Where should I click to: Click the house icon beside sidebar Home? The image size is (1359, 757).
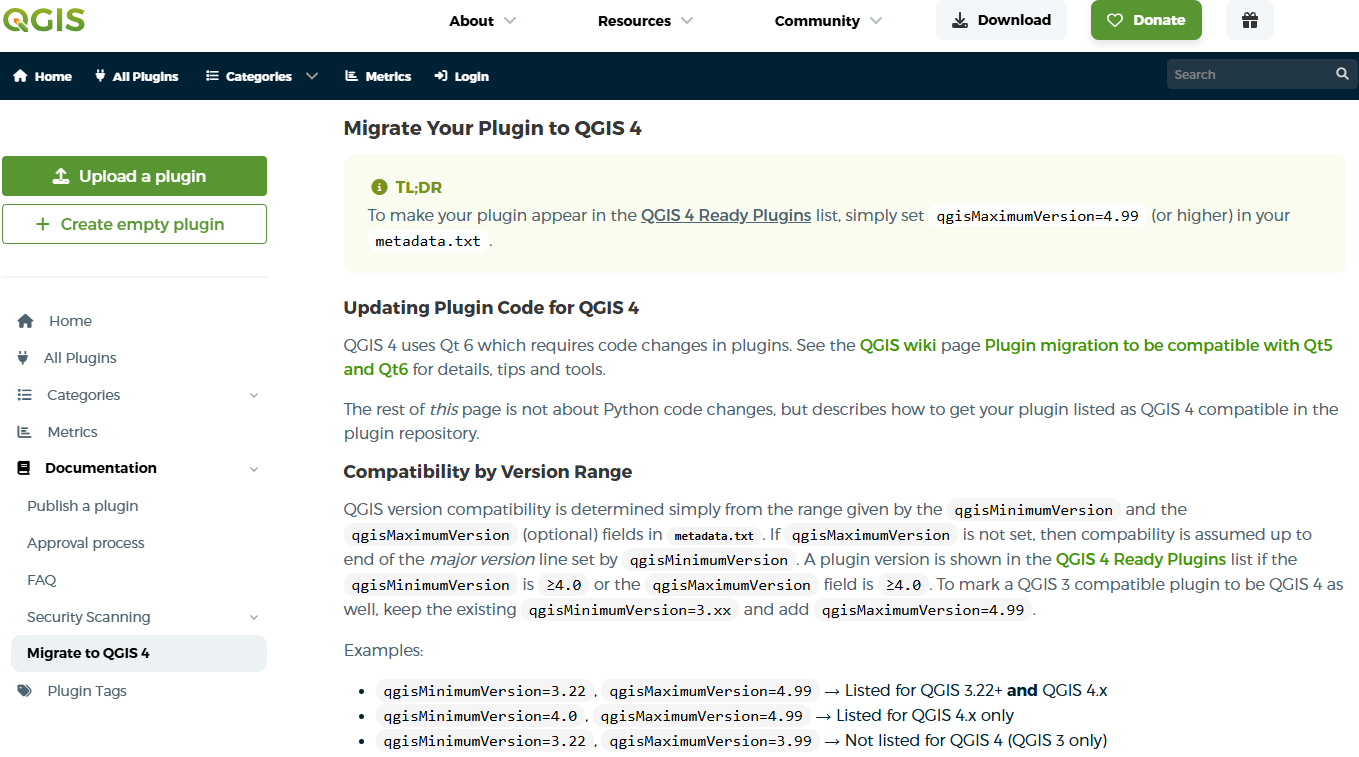pyautogui.click(x=26, y=321)
